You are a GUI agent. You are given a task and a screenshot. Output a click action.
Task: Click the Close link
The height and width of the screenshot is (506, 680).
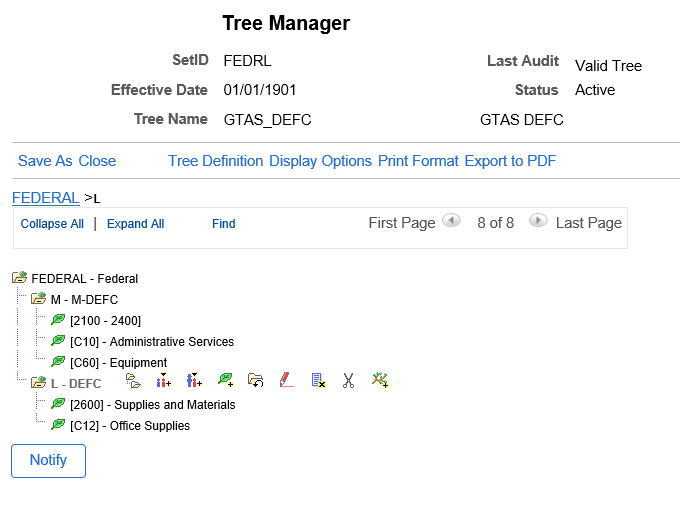coord(97,161)
